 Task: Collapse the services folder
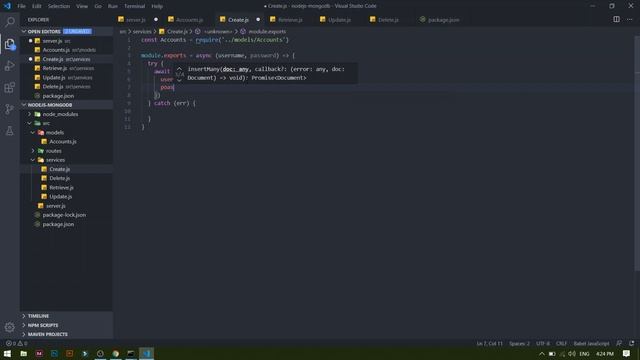point(67,160)
